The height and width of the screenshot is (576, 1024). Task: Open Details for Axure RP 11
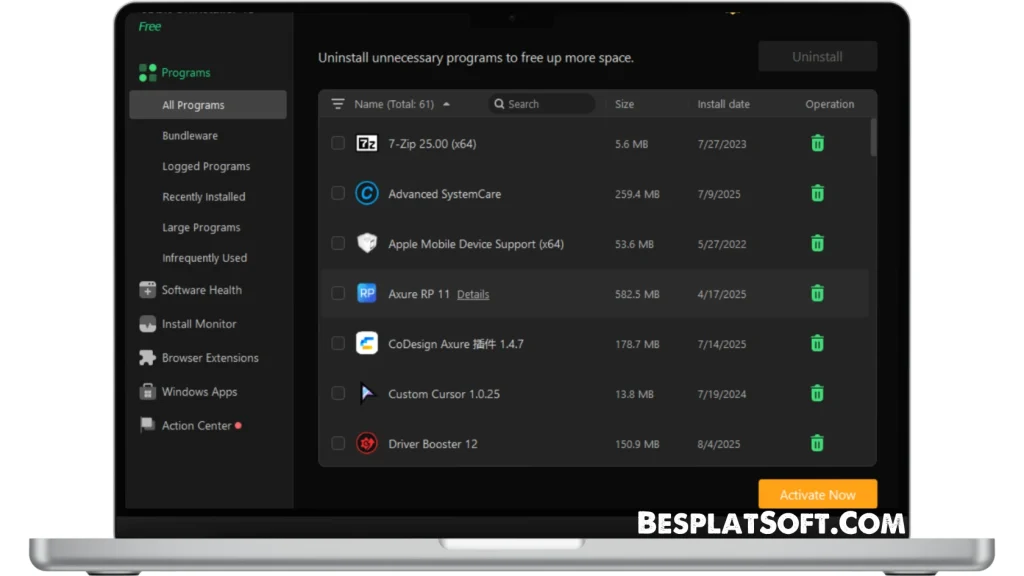point(472,294)
